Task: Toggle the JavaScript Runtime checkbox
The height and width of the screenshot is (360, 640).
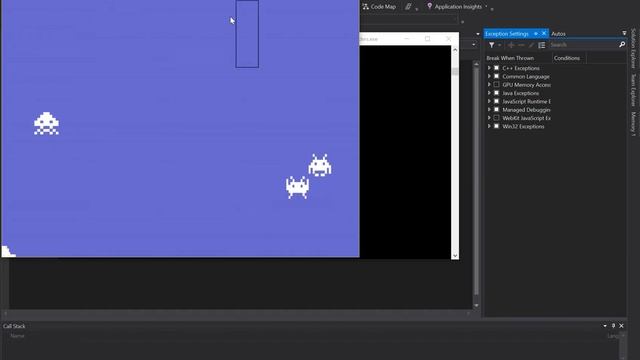Action: coord(496,101)
